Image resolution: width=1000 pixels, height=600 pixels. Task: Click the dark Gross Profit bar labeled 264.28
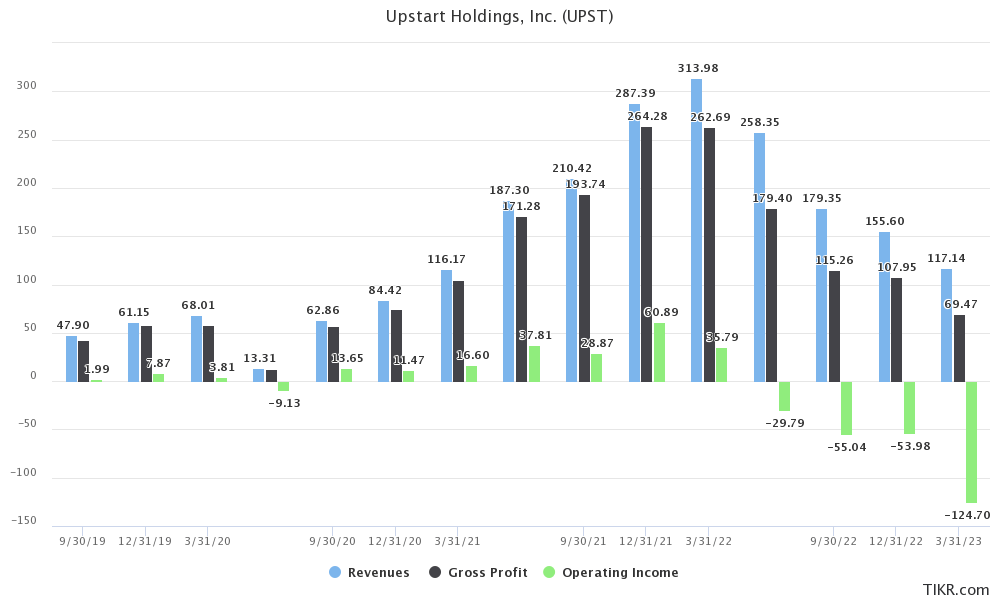646,250
